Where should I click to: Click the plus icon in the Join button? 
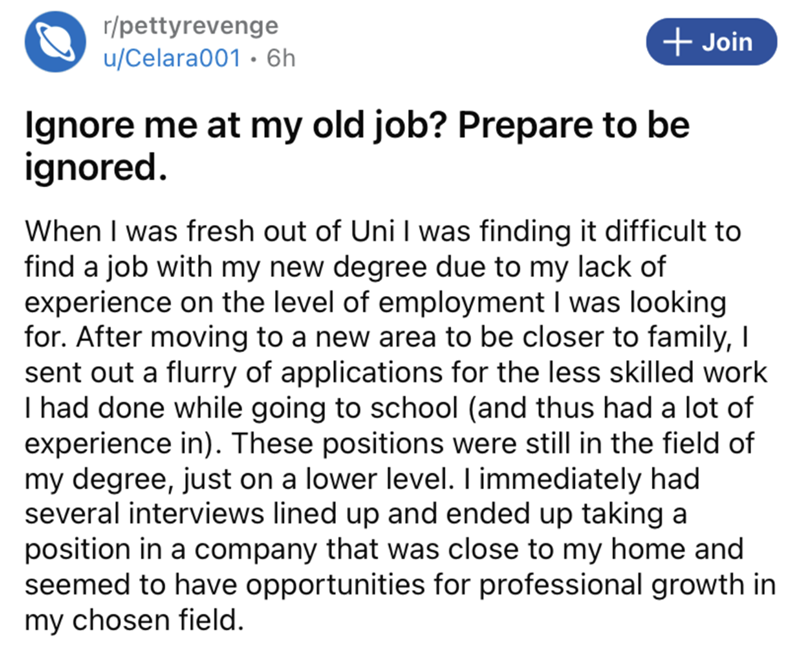pos(679,41)
